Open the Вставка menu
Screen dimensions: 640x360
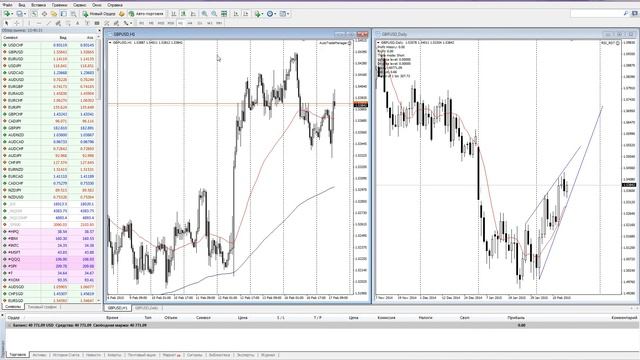(38, 5)
